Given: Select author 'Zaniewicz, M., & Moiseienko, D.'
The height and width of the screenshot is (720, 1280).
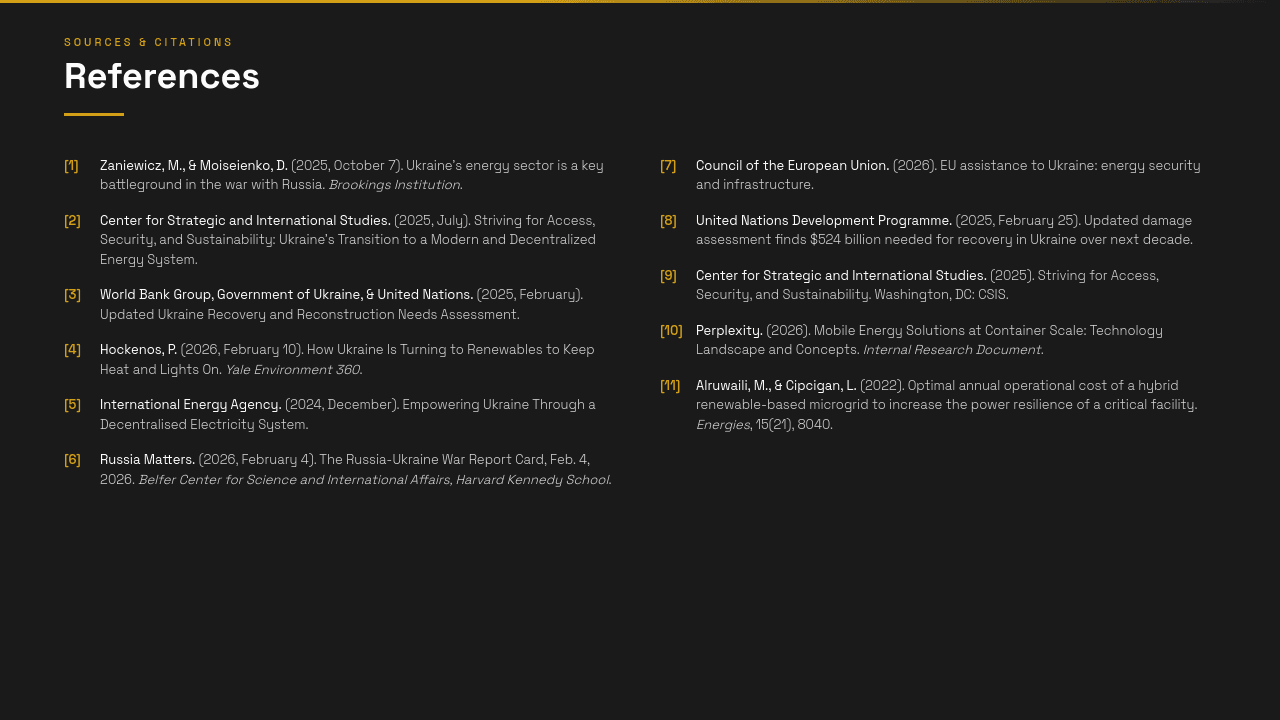Looking at the screenshot, I should click(x=194, y=166).
